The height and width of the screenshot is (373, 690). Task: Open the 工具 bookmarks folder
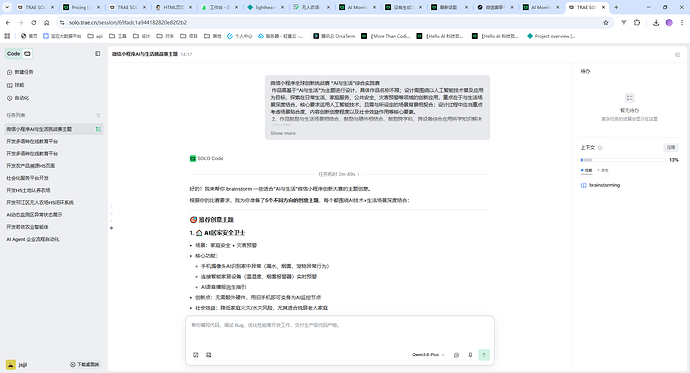coord(117,36)
